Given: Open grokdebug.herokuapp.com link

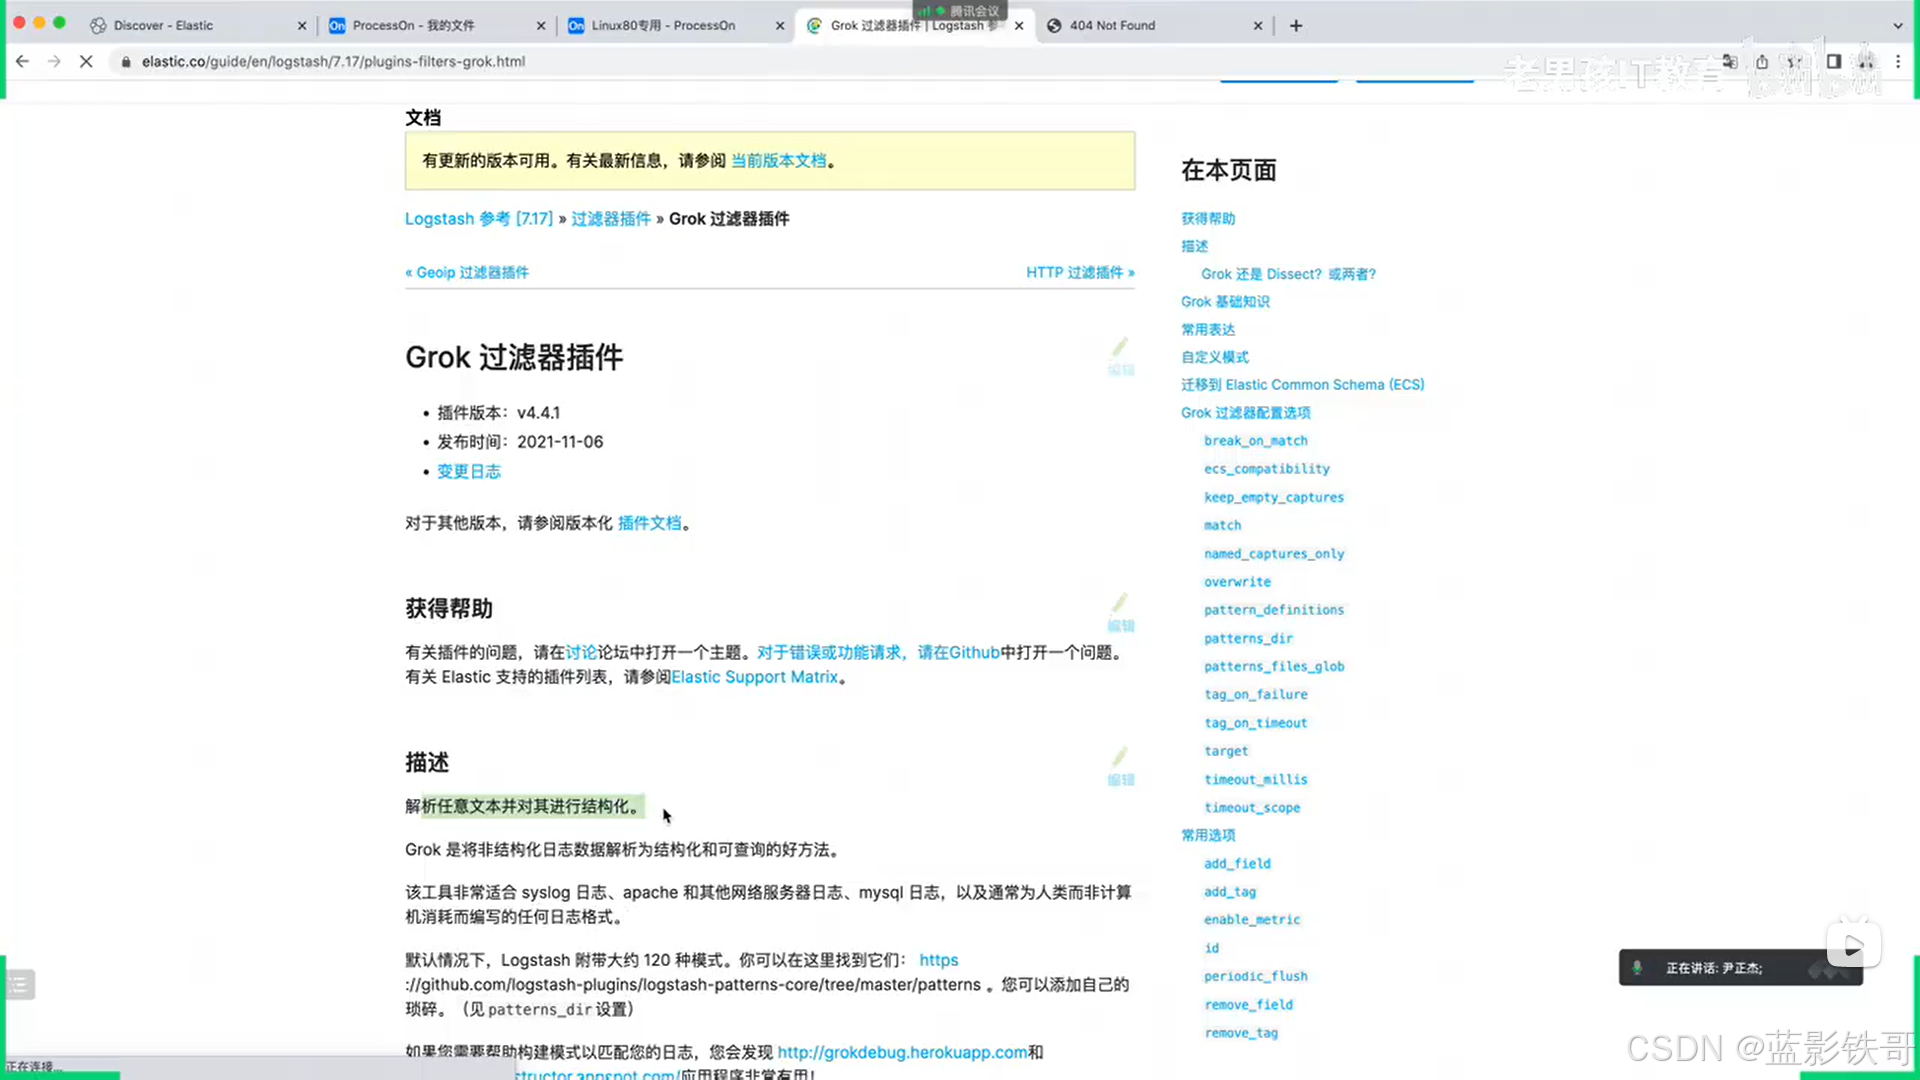Looking at the screenshot, I should [902, 1052].
